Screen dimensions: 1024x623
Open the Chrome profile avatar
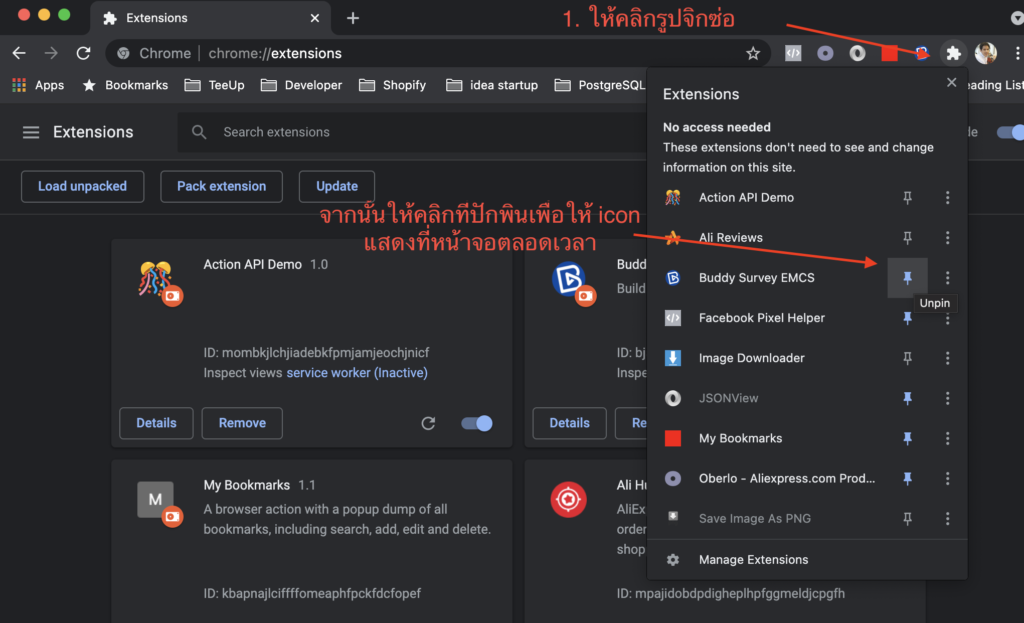click(985, 53)
